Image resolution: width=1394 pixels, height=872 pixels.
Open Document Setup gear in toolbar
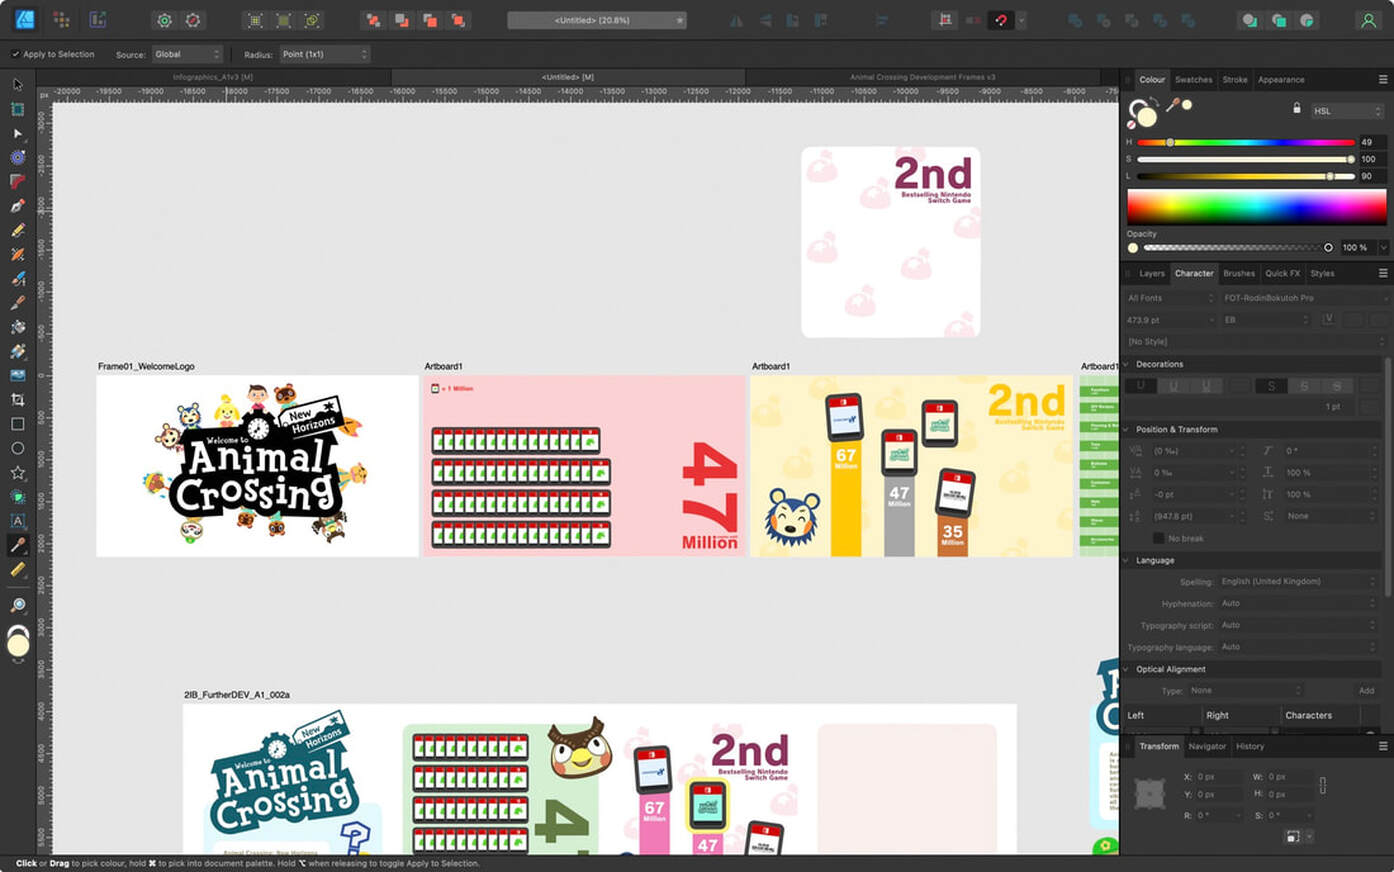(165, 20)
